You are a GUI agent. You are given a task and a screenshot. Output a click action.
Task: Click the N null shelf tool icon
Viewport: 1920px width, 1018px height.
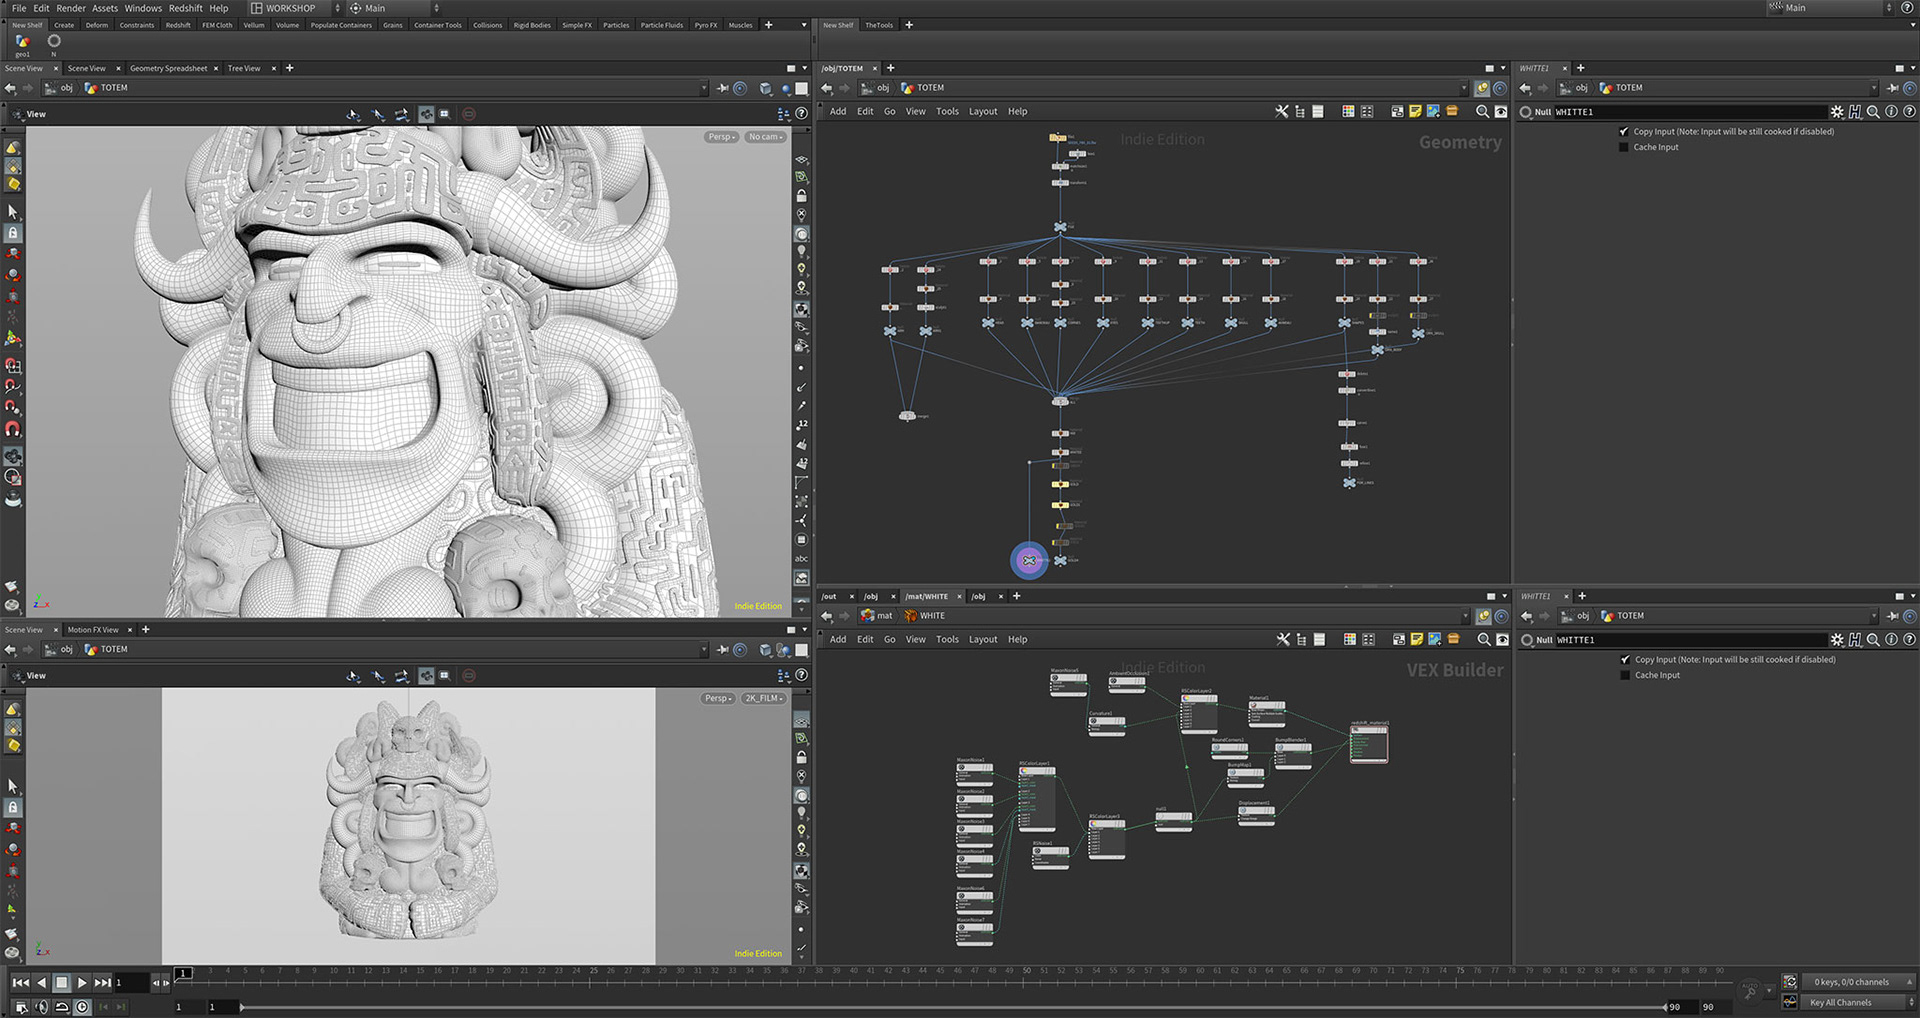[54, 42]
